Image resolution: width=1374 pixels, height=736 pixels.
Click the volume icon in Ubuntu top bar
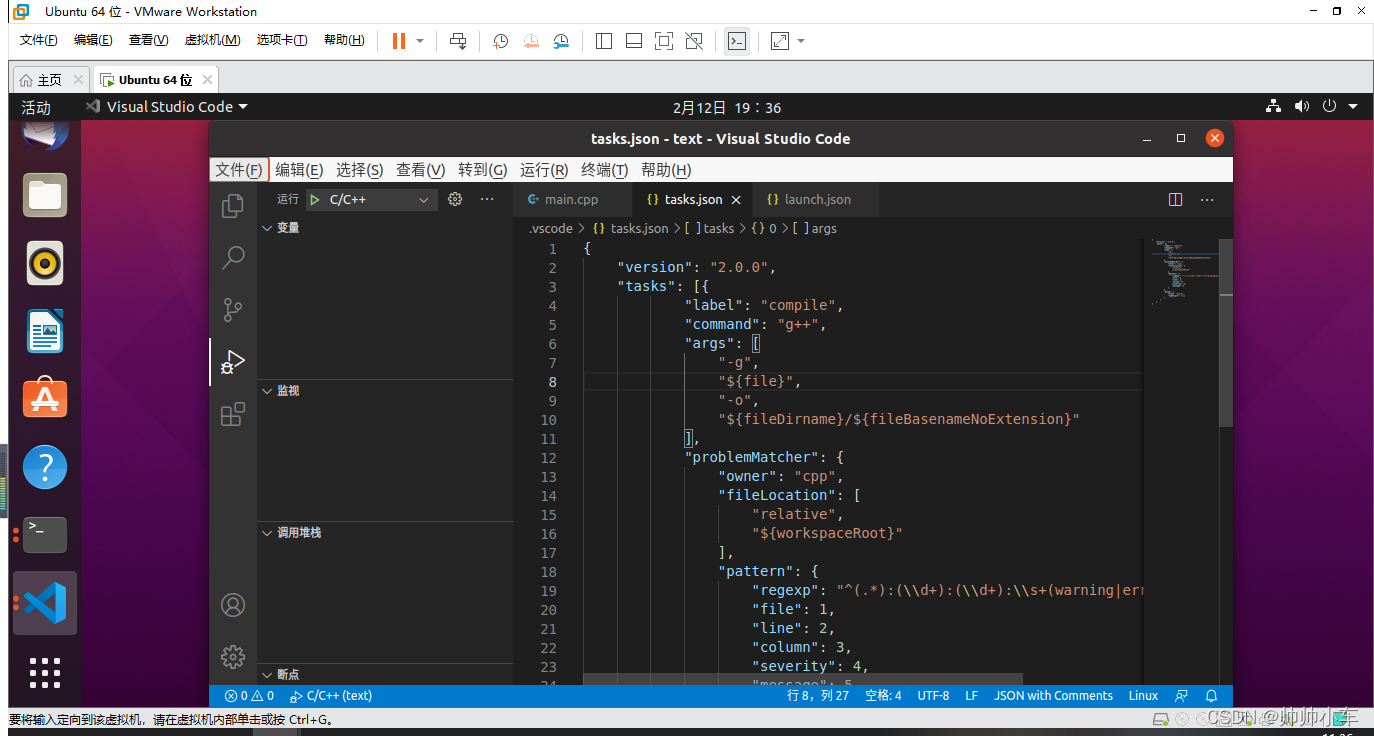tap(1301, 107)
